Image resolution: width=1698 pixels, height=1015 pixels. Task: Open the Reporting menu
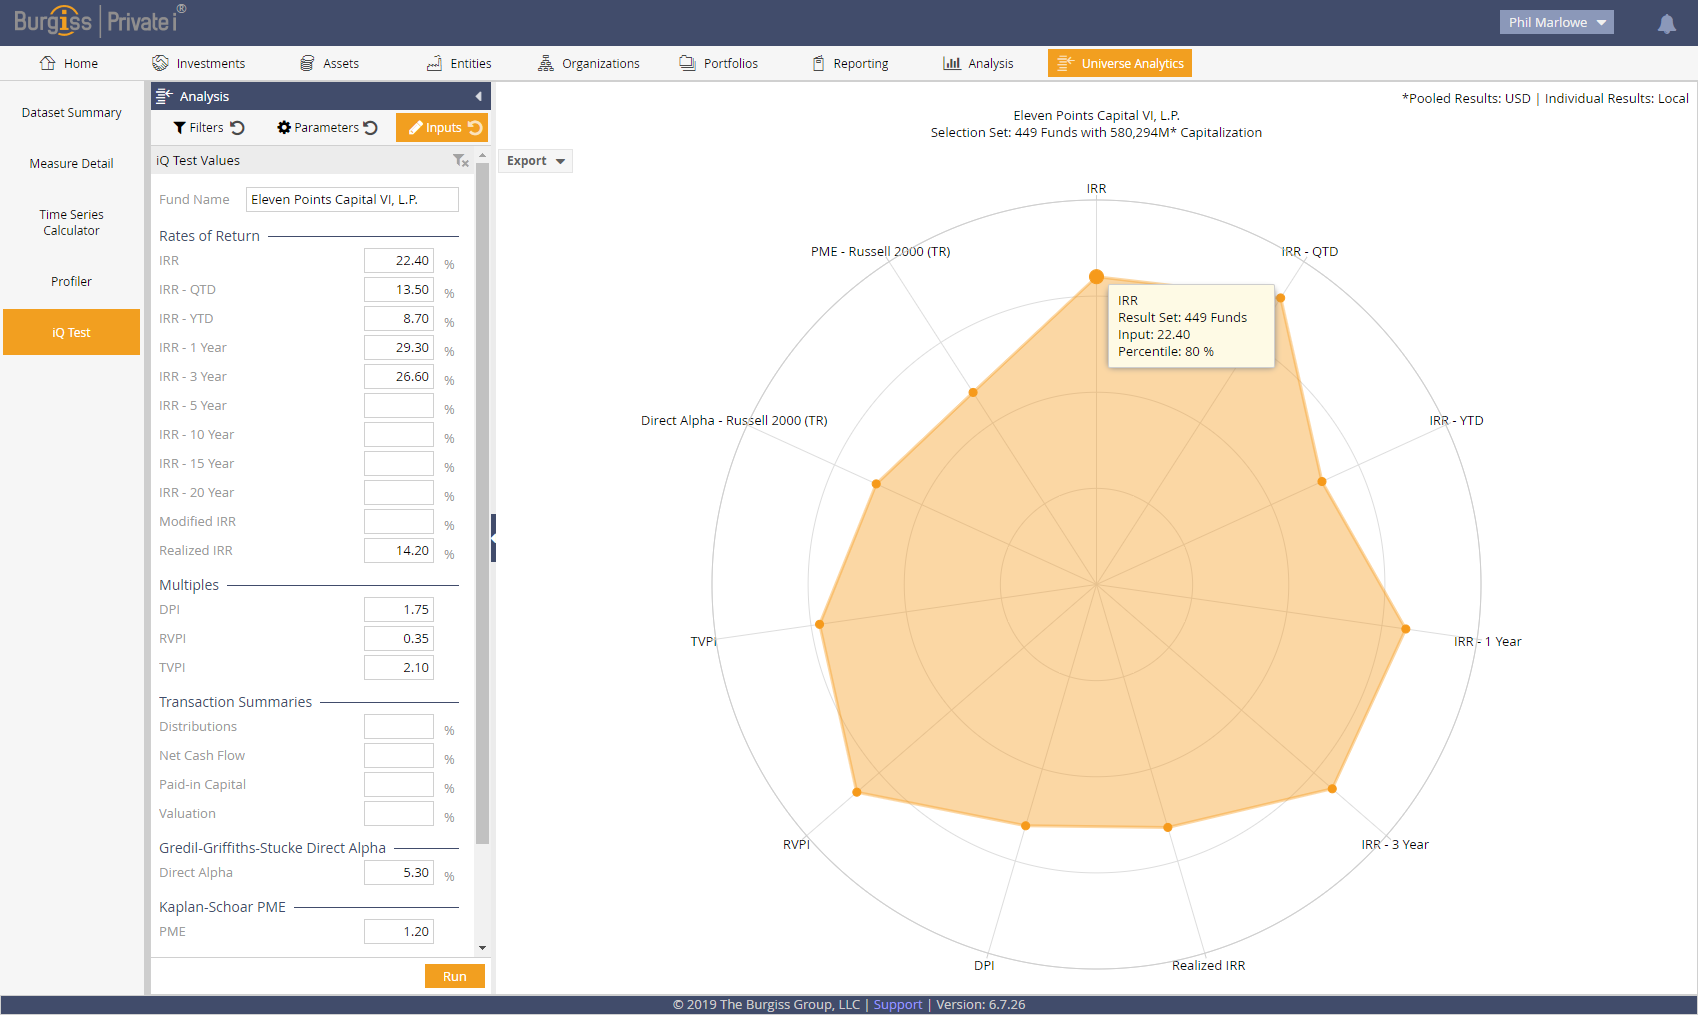coord(850,63)
